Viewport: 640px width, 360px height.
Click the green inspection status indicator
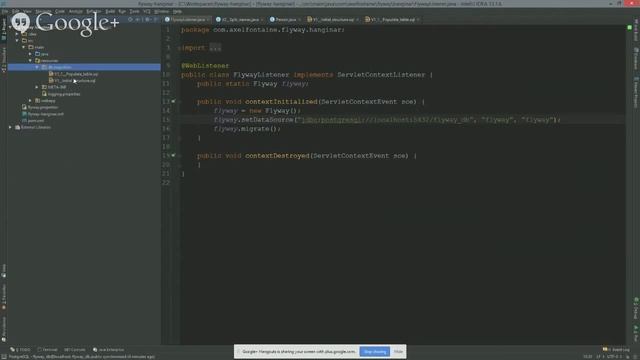click(629, 27)
